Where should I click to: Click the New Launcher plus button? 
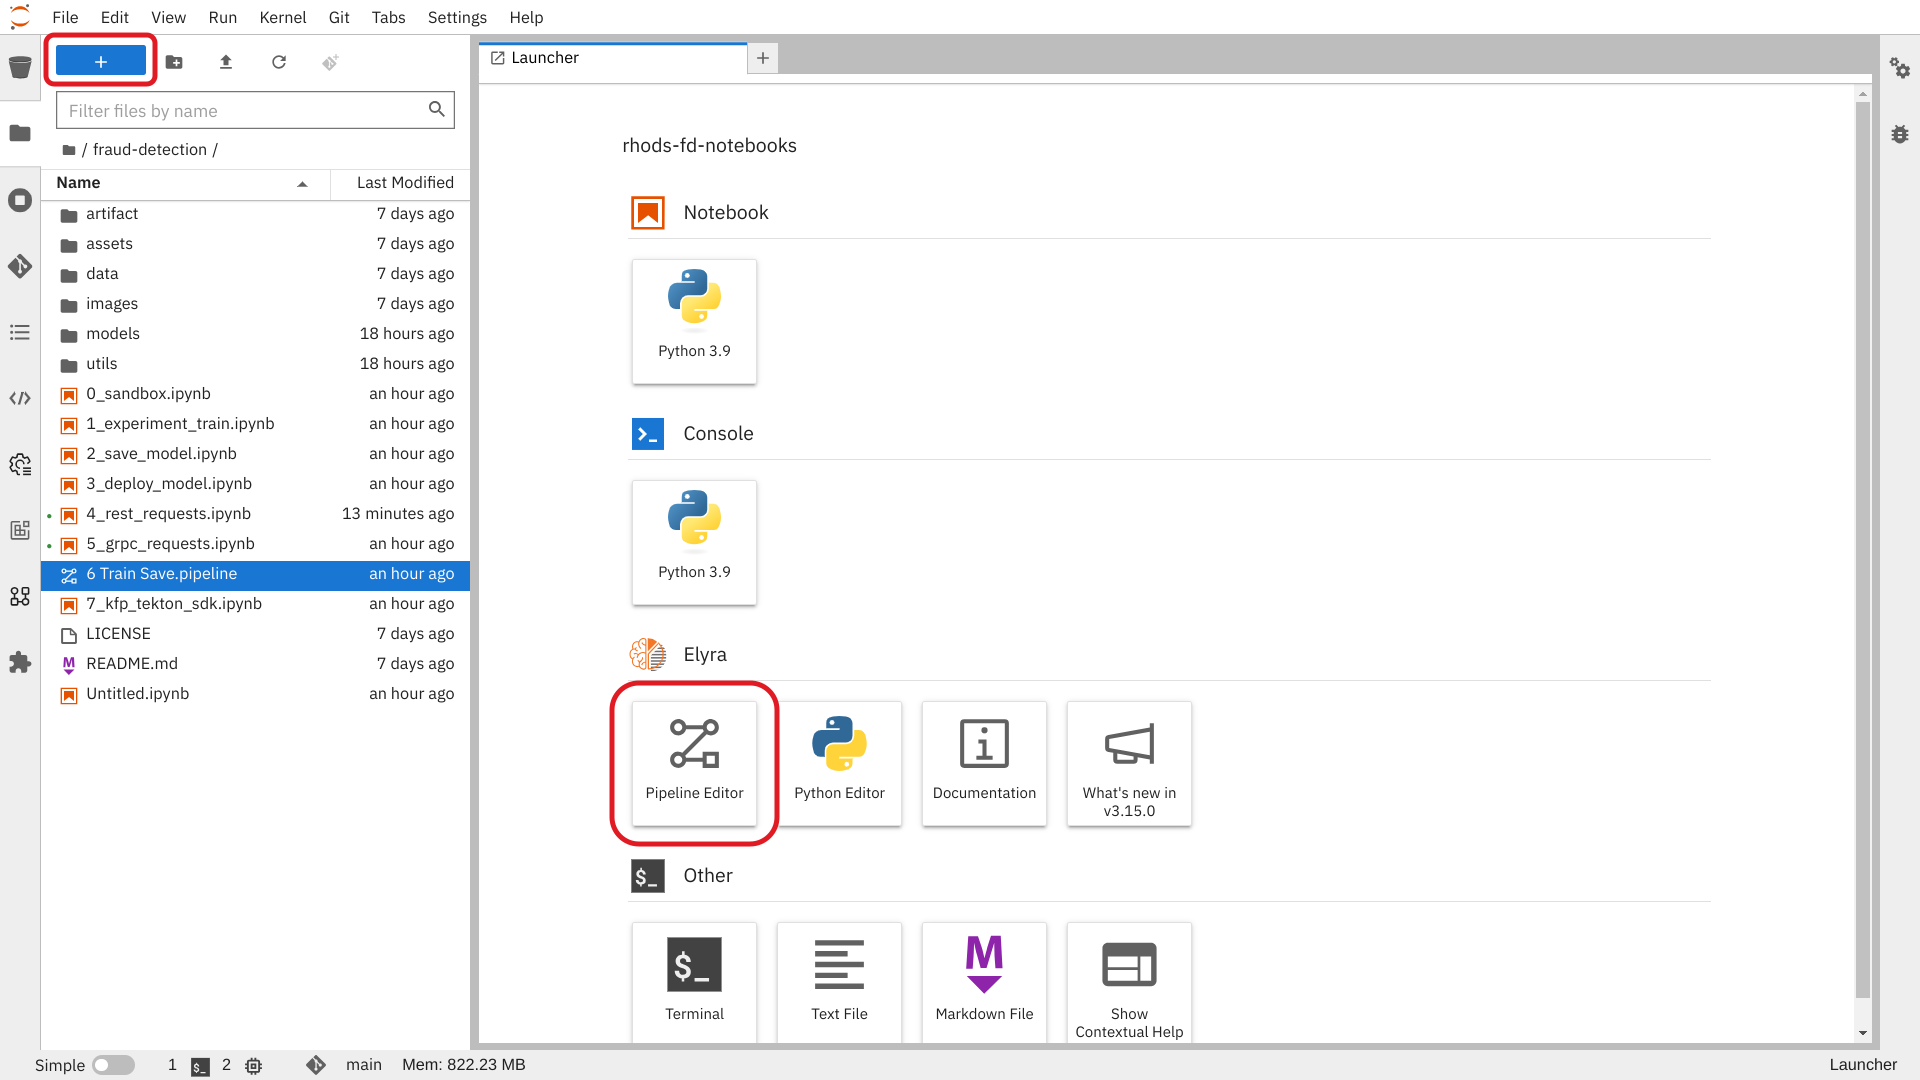(100, 60)
